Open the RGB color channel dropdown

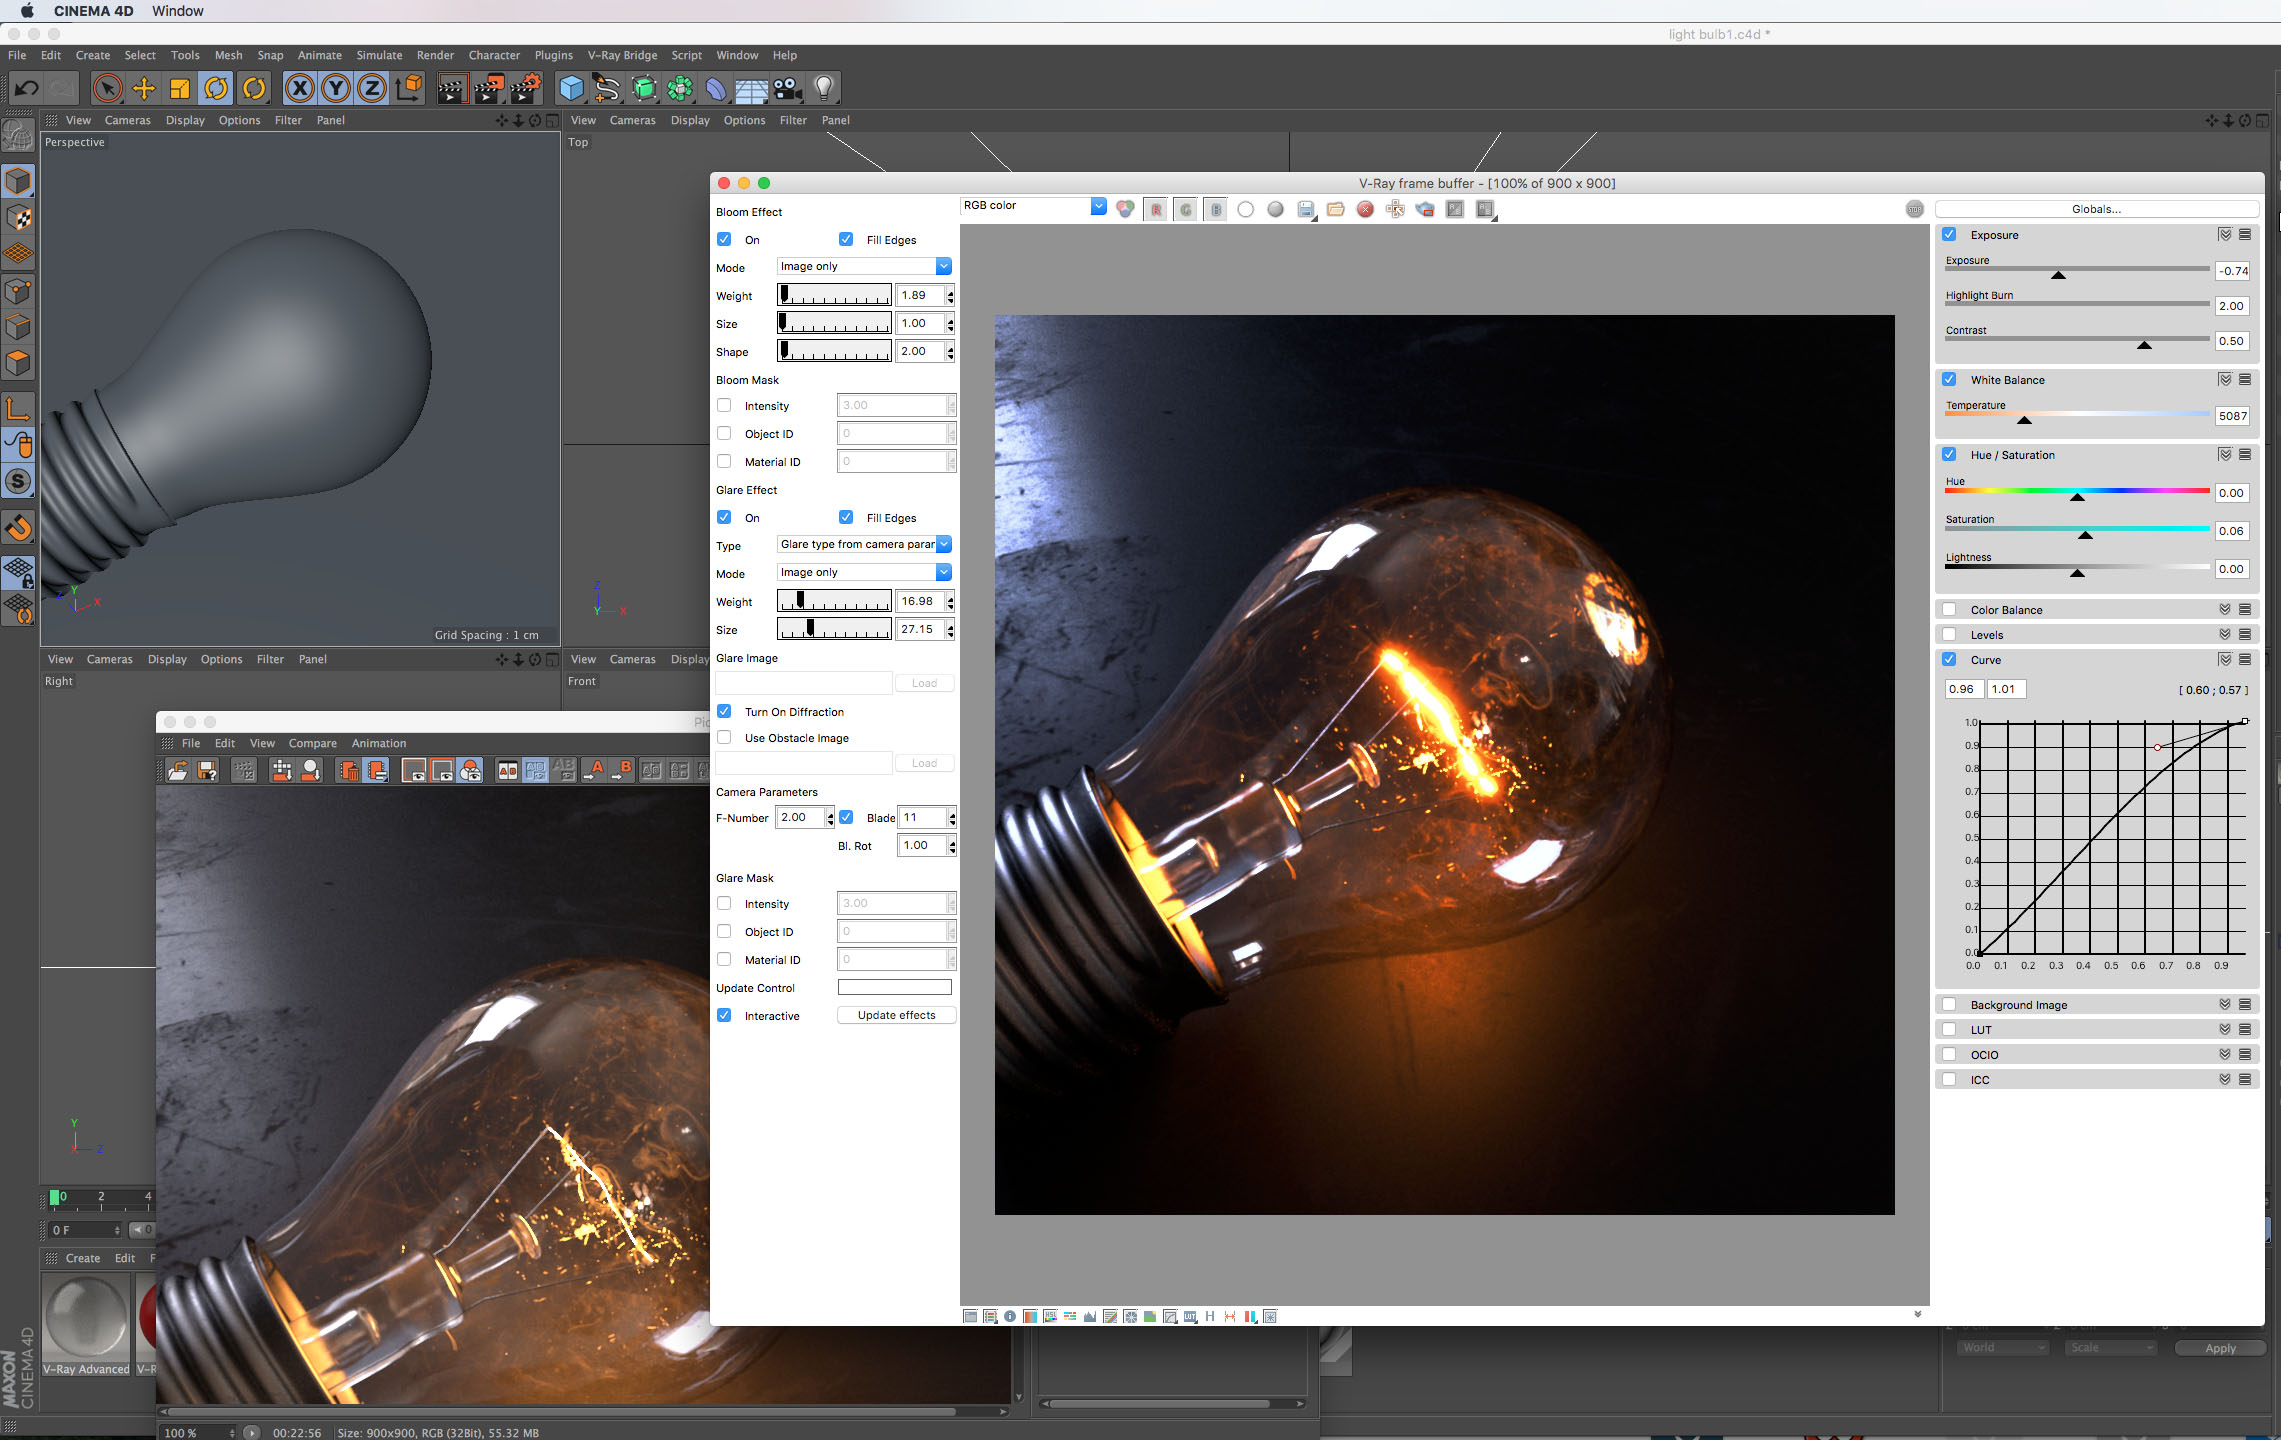pyautogui.click(x=1033, y=206)
